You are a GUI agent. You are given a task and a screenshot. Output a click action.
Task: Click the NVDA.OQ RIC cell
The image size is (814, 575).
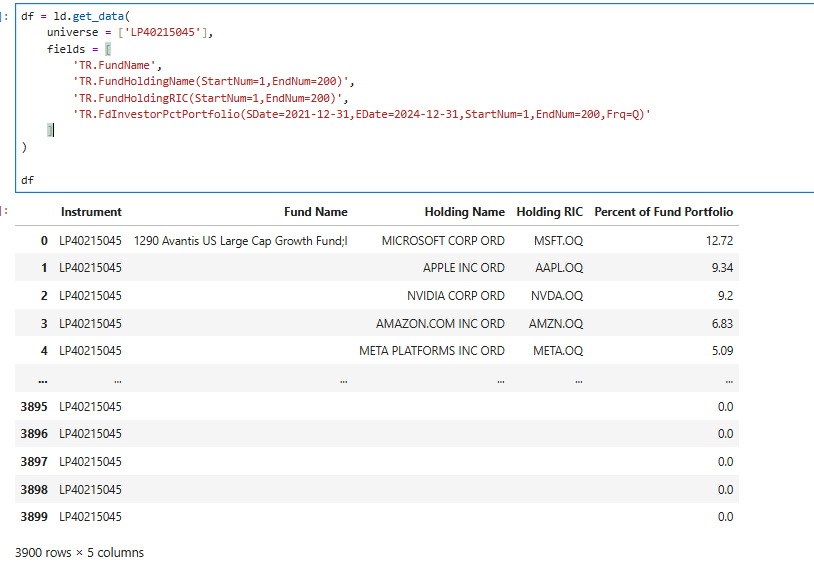click(x=557, y=296)
